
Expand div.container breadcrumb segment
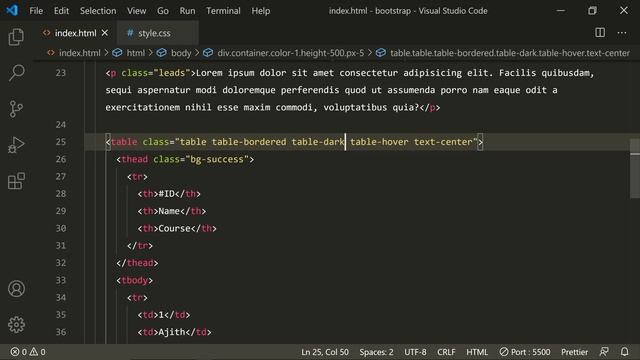290,53
